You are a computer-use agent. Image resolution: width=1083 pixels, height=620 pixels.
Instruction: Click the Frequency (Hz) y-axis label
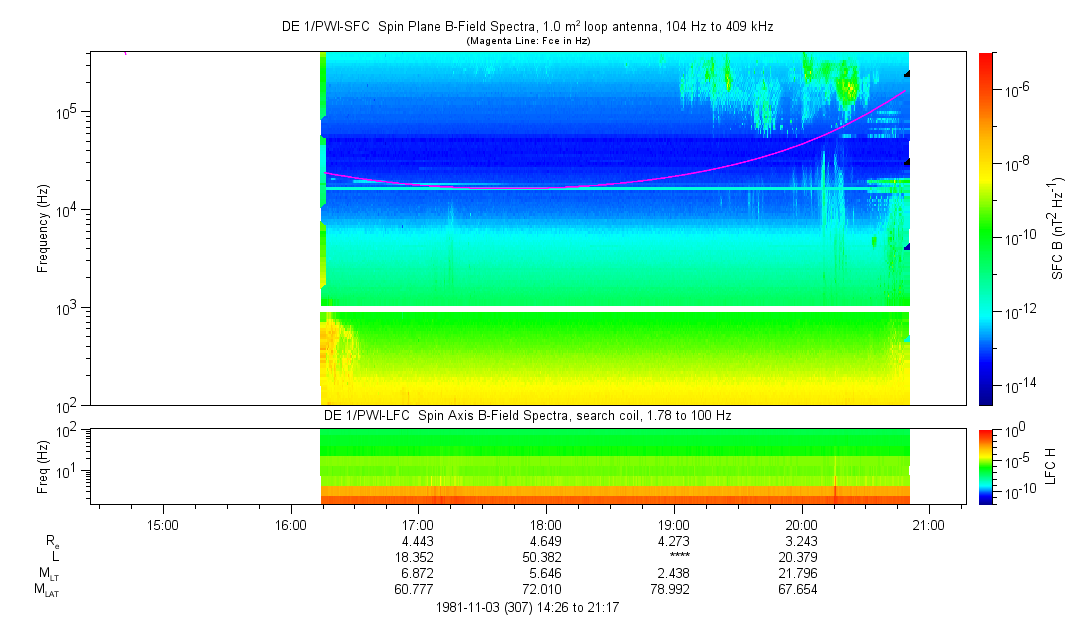tap(43, 228)
